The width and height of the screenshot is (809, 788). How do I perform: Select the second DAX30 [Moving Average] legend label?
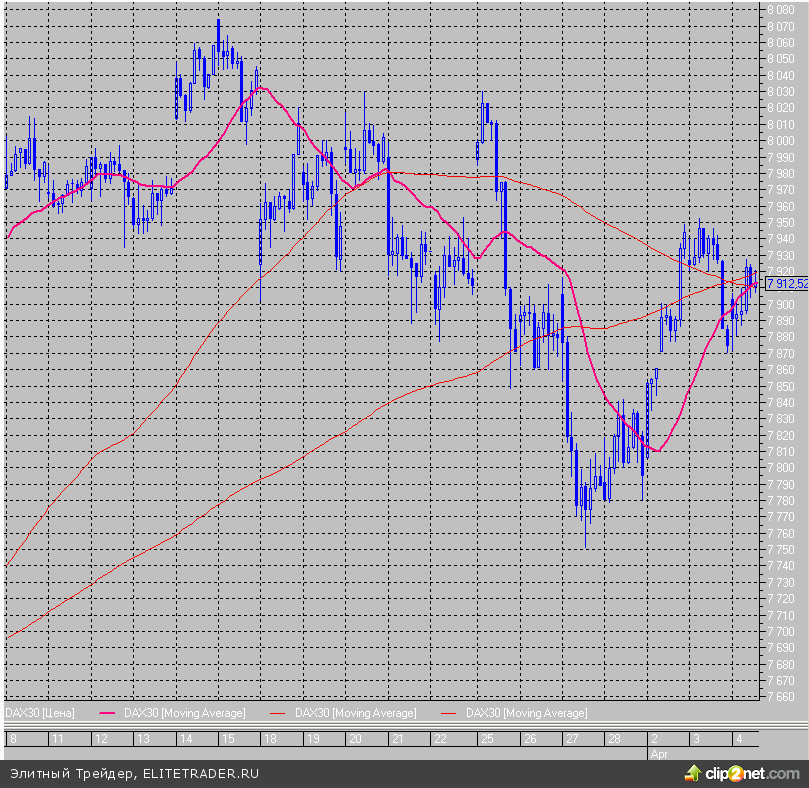[355, 713]
